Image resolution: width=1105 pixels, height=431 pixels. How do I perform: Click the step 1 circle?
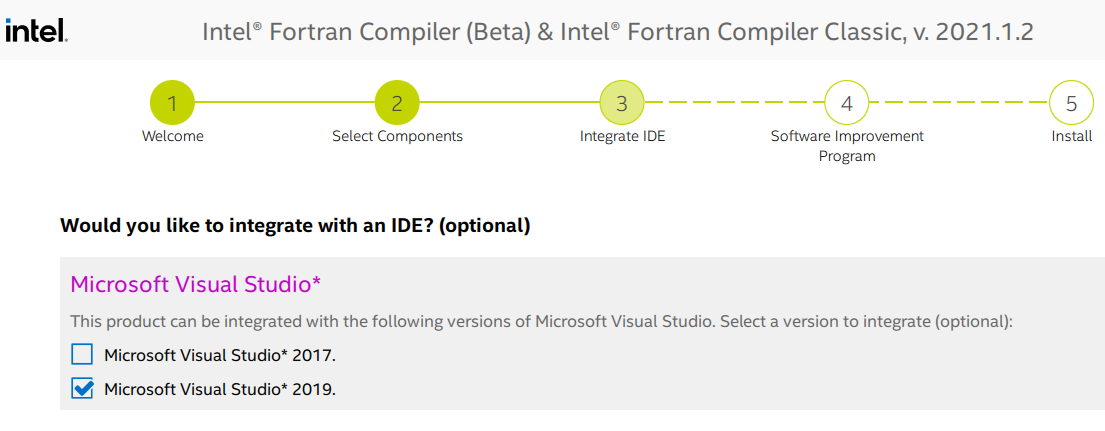[172, 103]
